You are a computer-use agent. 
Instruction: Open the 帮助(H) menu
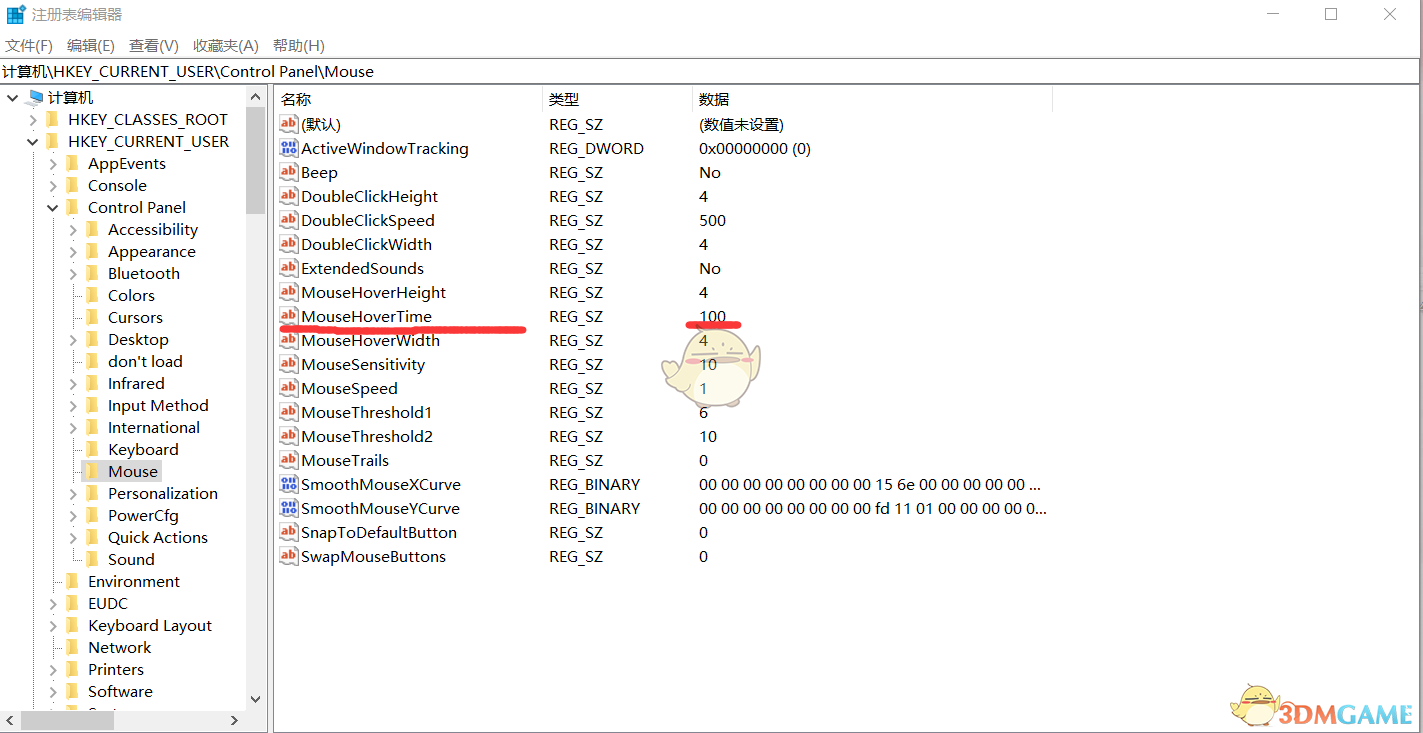[x=299, y=45]
